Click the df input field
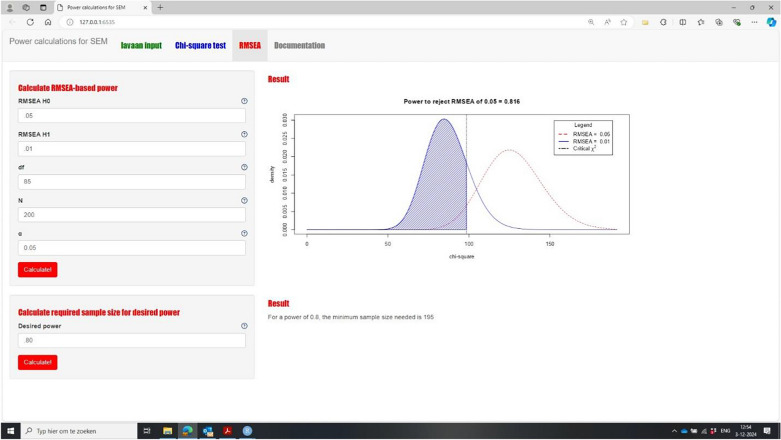This screenshot has height=440, width=781. (x=131, y=181)
